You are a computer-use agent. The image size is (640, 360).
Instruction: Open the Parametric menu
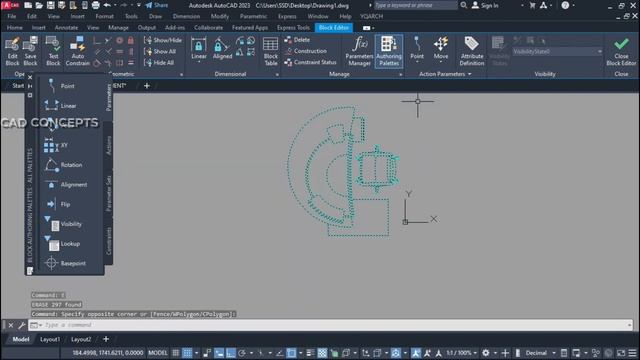point(253,16)
